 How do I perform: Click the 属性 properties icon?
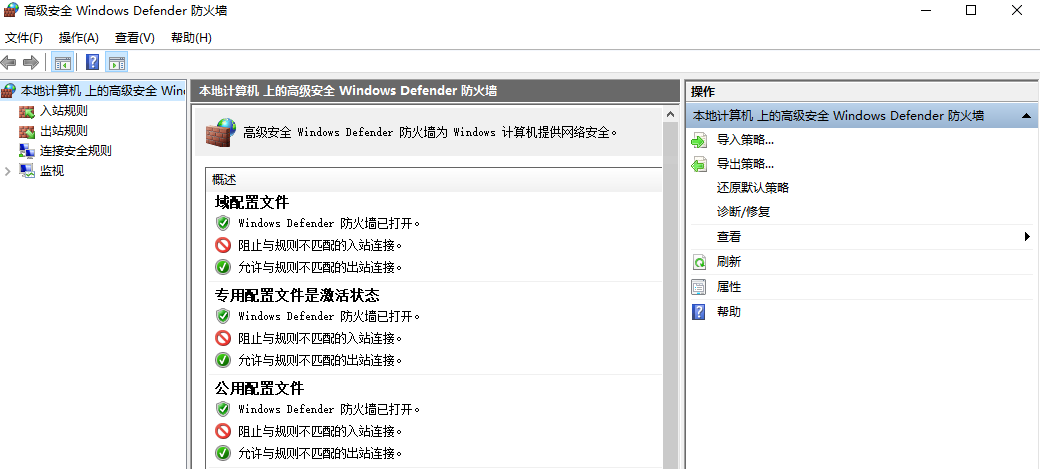(x=699, y=287)
